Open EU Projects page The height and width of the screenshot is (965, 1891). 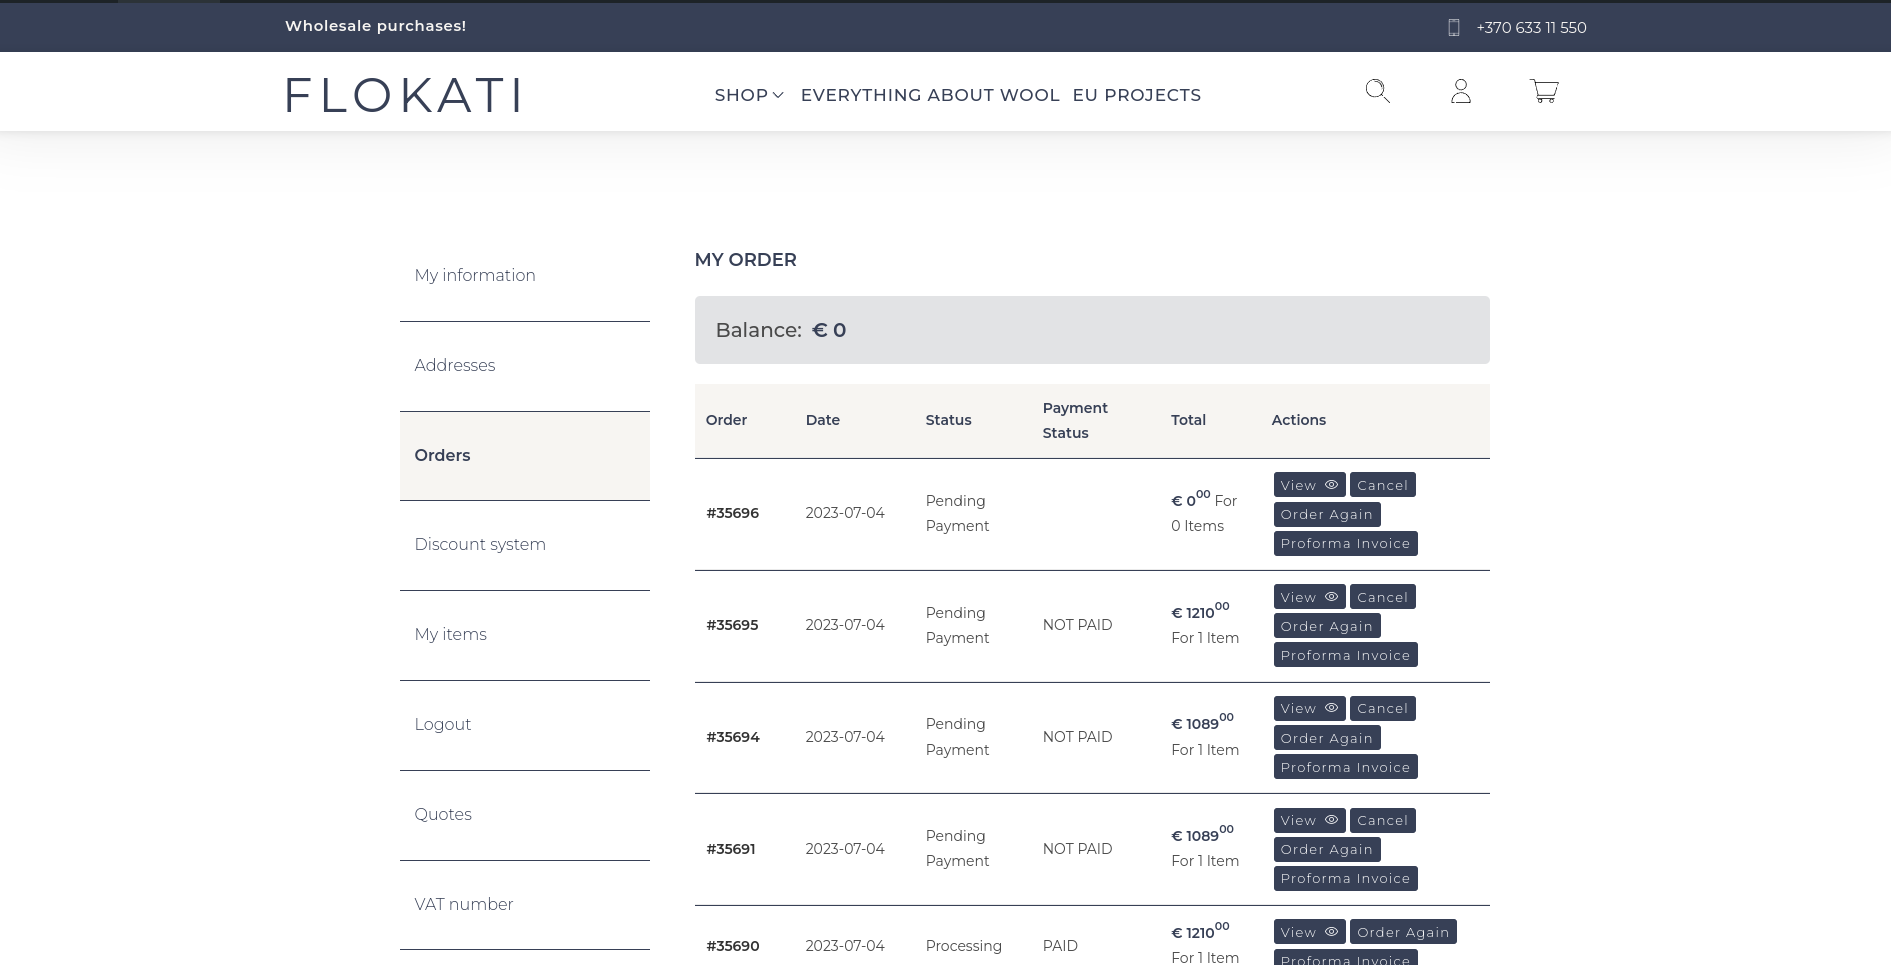click(x=1137, y=95)
